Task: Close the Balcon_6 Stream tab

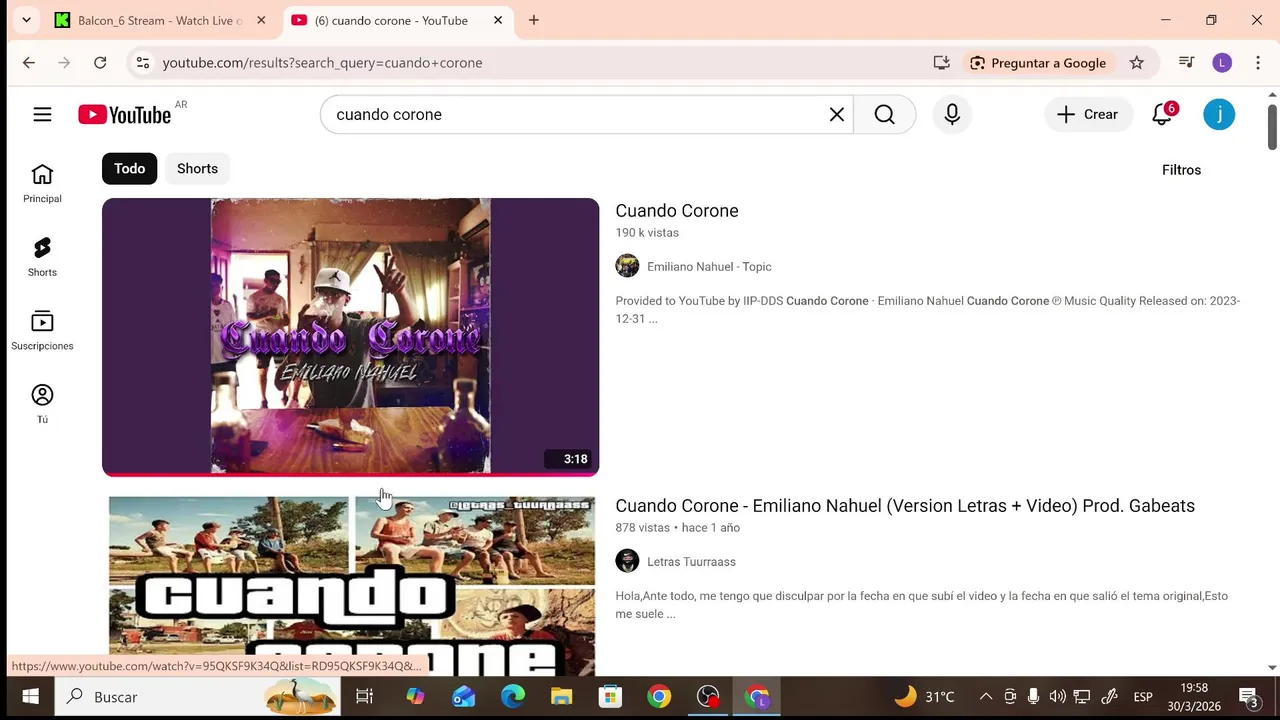Action: (261, 20)
